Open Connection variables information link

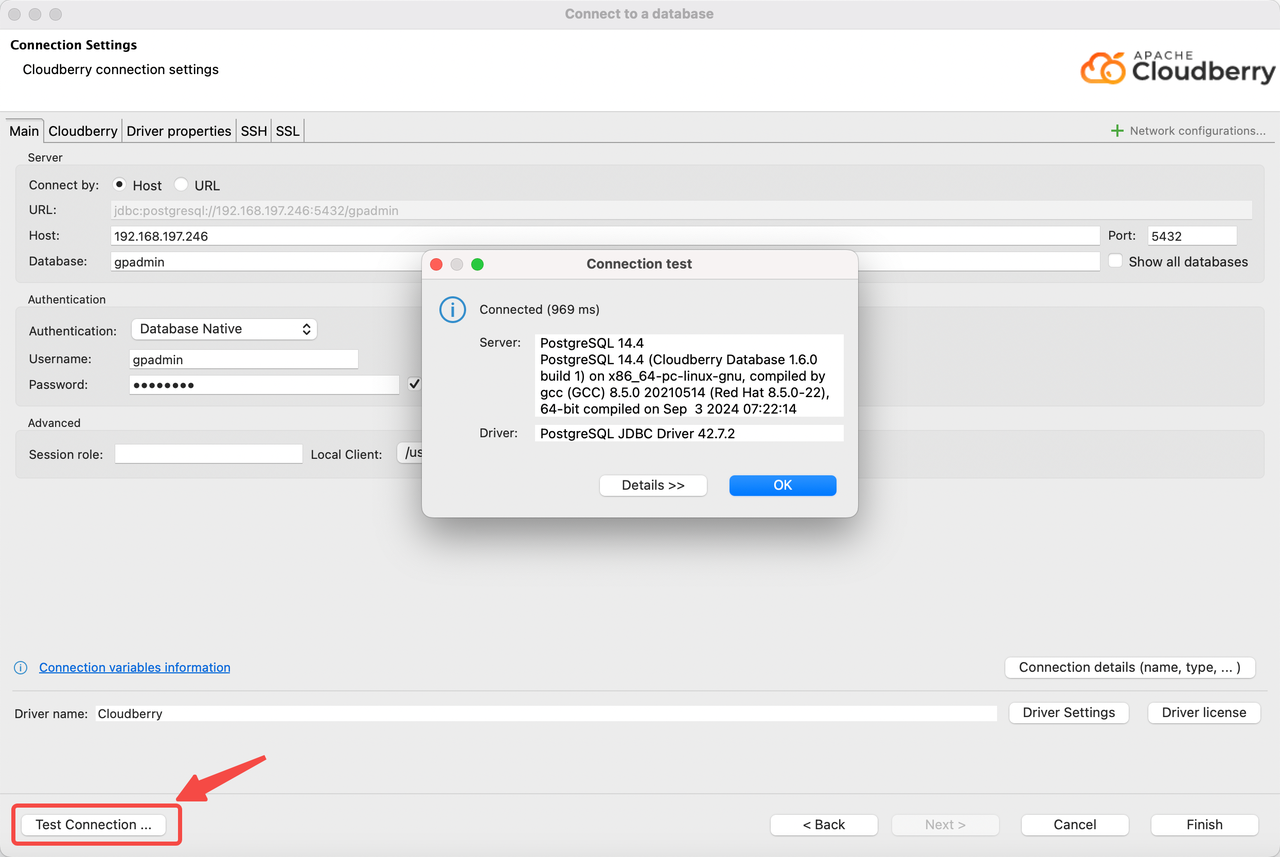click(134, 668)
